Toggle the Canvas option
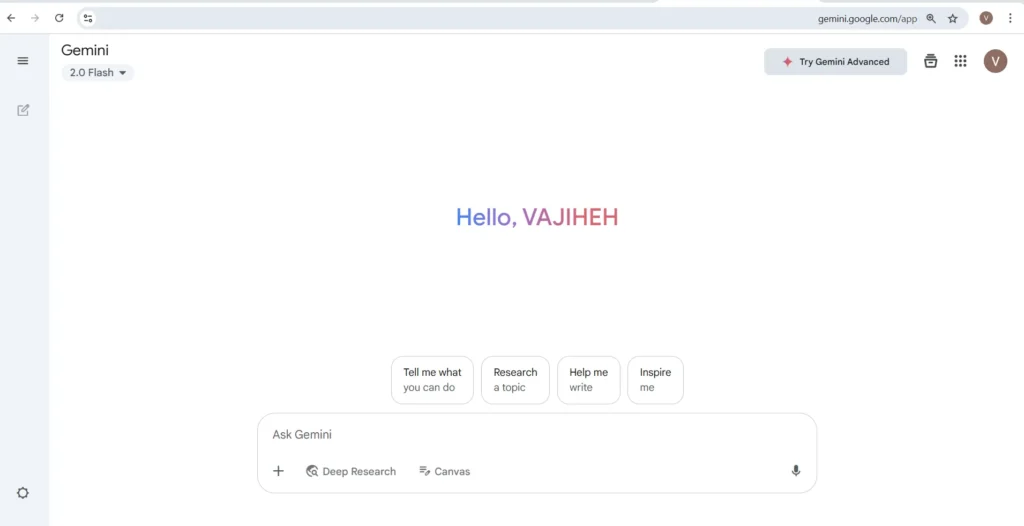 pyautogui.click(x=445, y=471)
